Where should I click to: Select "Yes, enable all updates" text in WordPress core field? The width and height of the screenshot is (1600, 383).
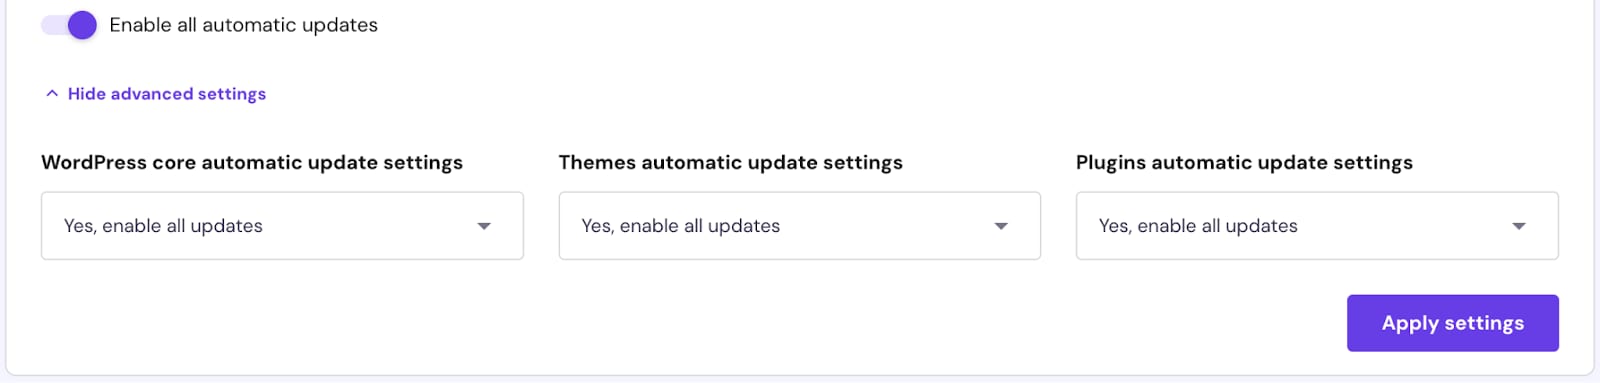pyautogui.click(x=163, y=226)
